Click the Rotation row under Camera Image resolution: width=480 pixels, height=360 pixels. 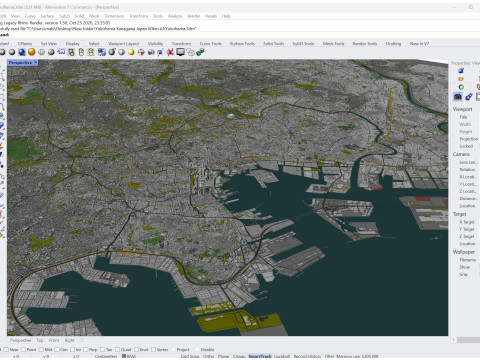tap(467, 170)
